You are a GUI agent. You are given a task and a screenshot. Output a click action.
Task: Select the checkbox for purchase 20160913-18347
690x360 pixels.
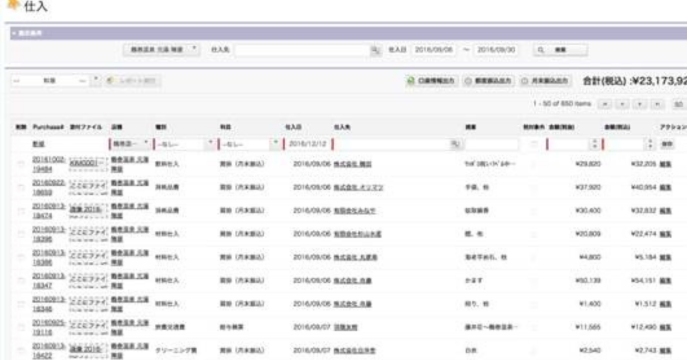coord(21,281)
